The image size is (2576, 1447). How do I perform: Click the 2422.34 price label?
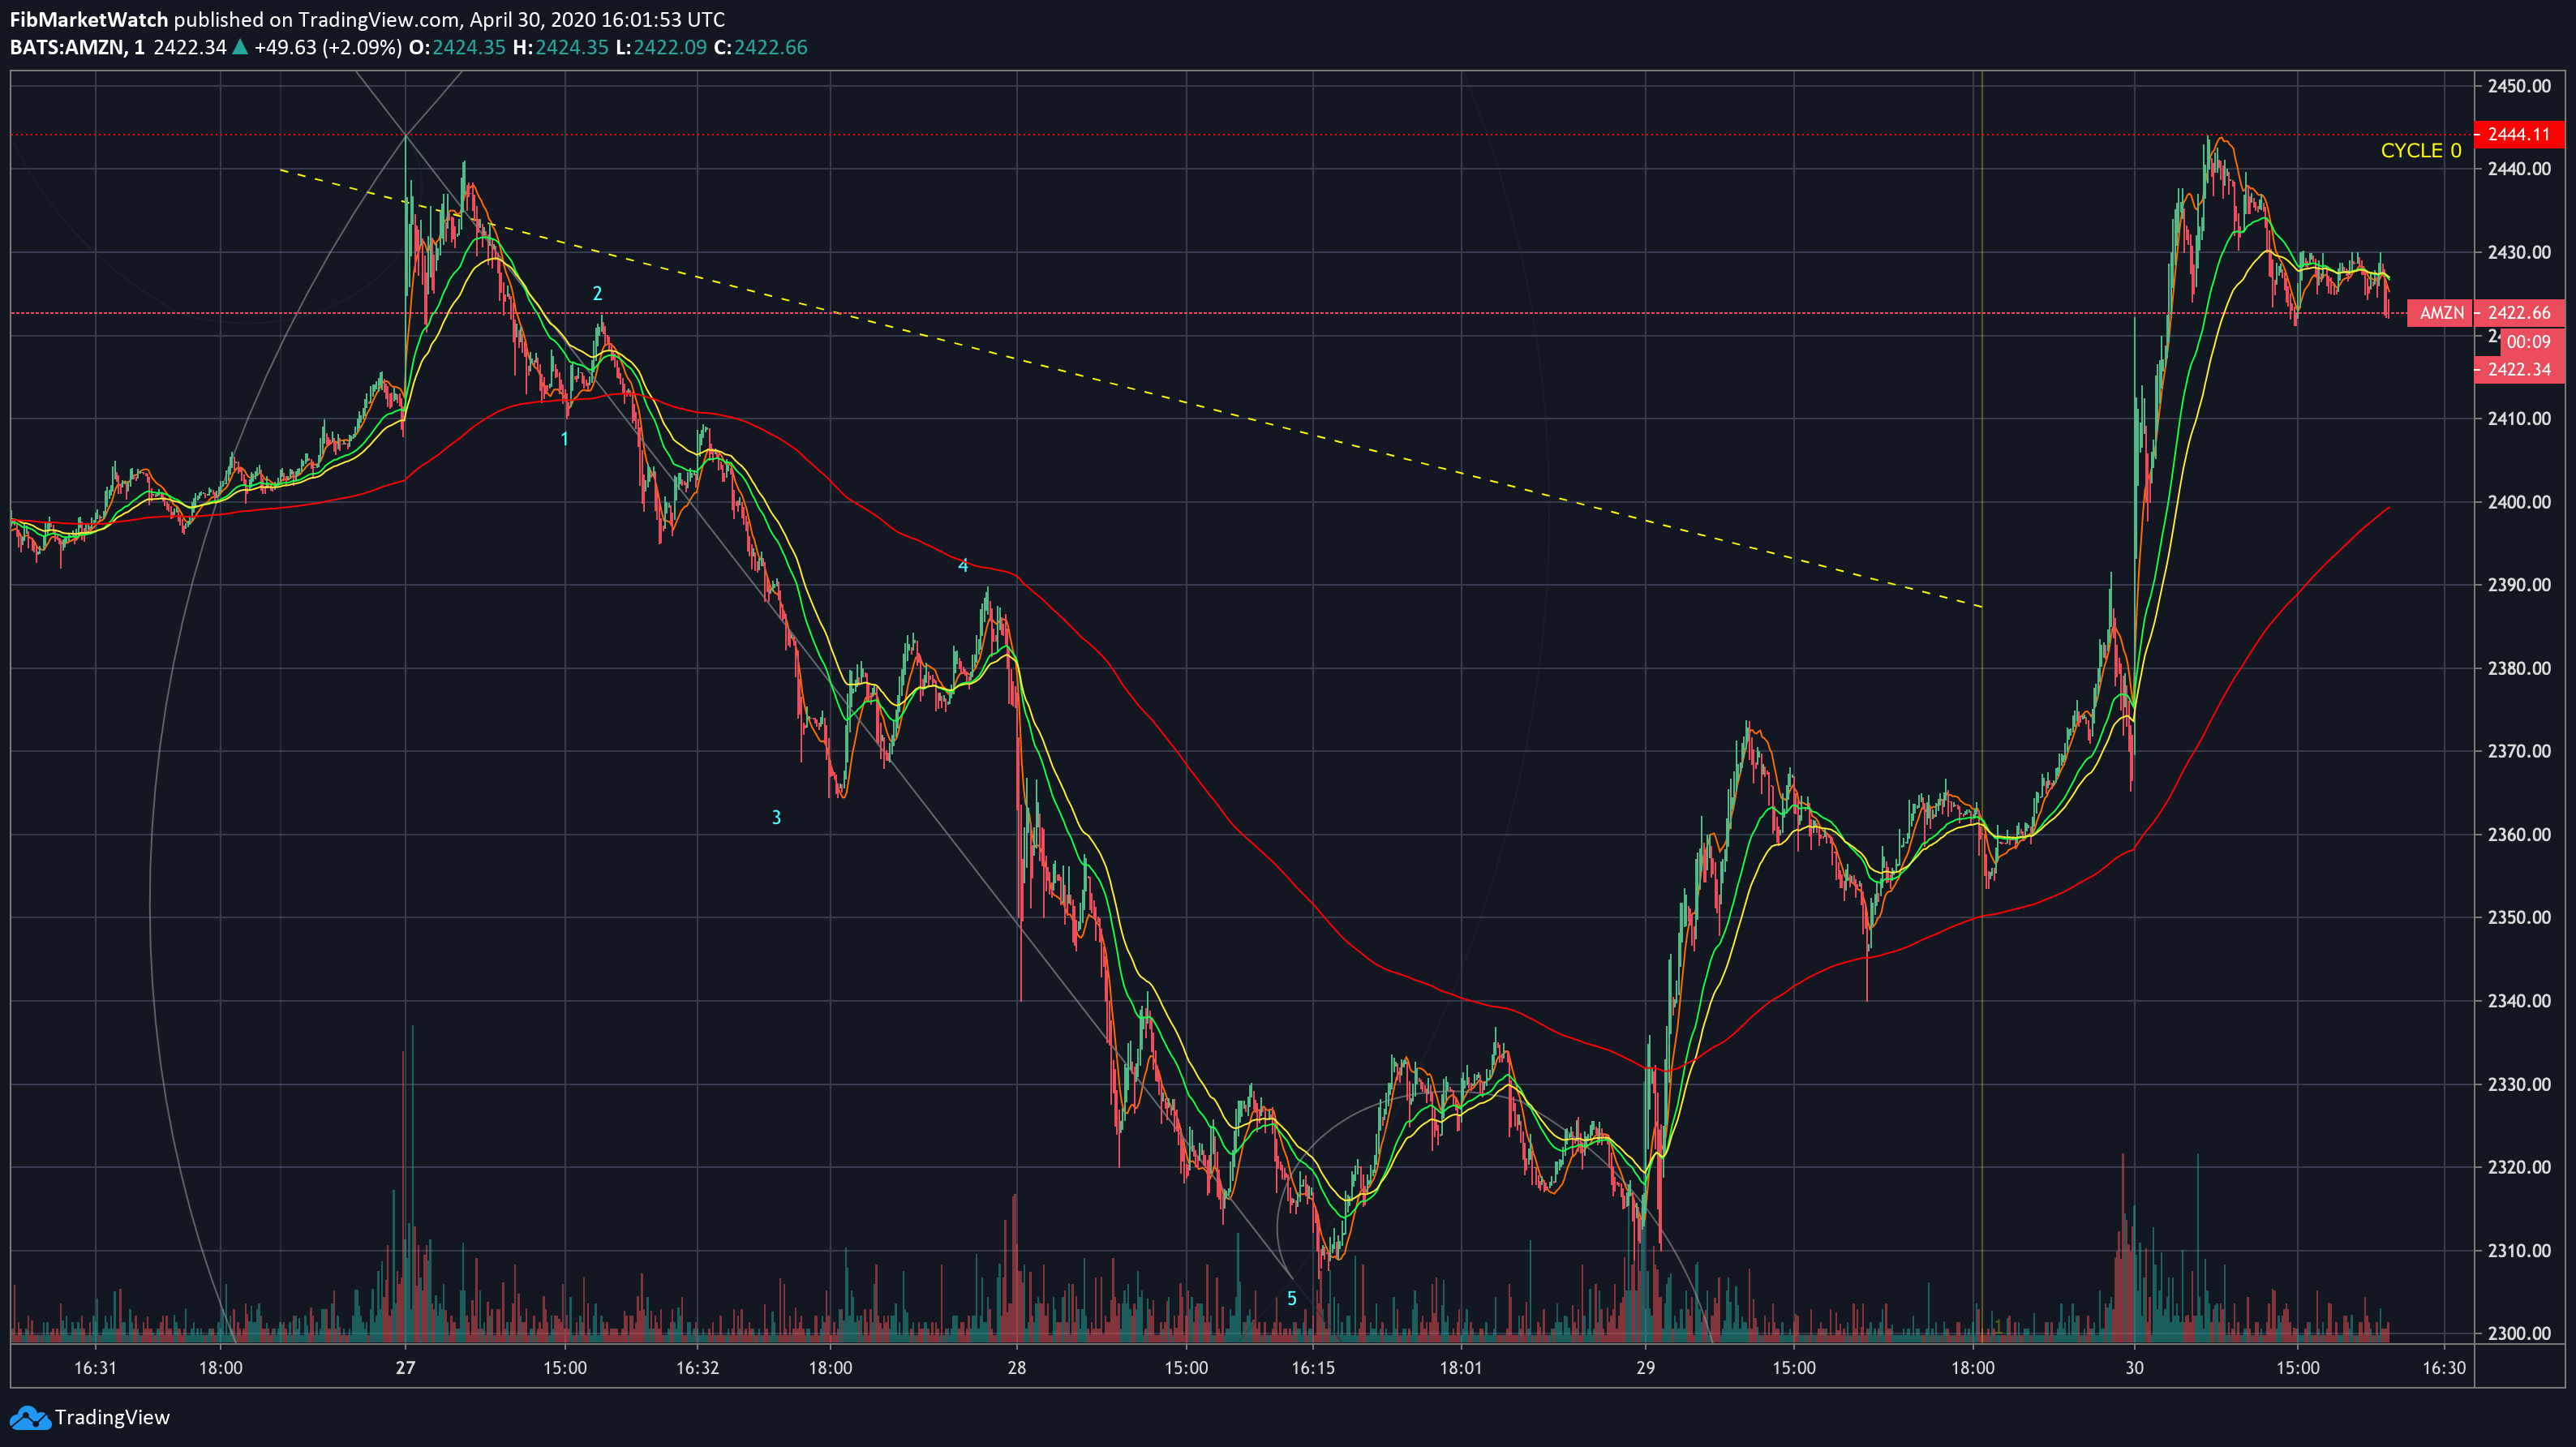click(2518, 370)
